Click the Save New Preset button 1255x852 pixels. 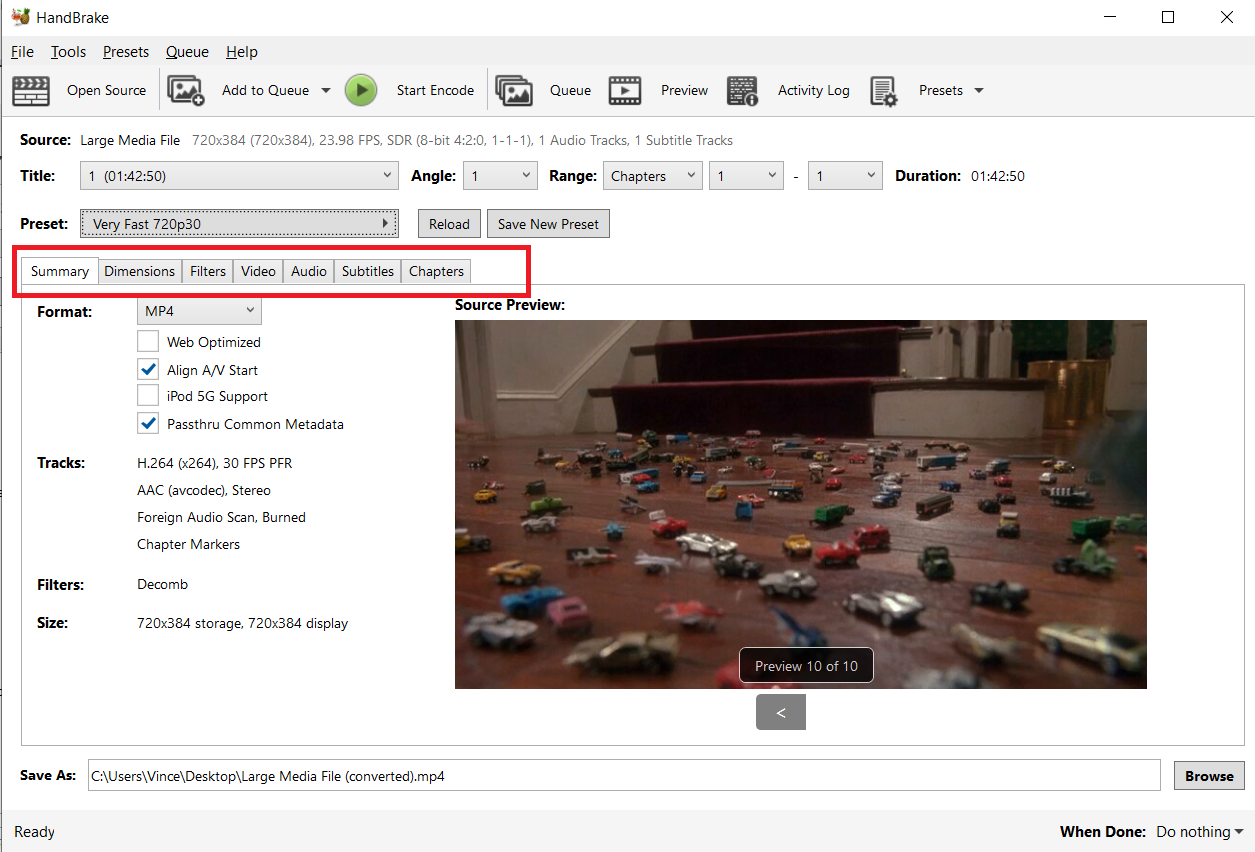pyautogui.click(x=548, y=223)
